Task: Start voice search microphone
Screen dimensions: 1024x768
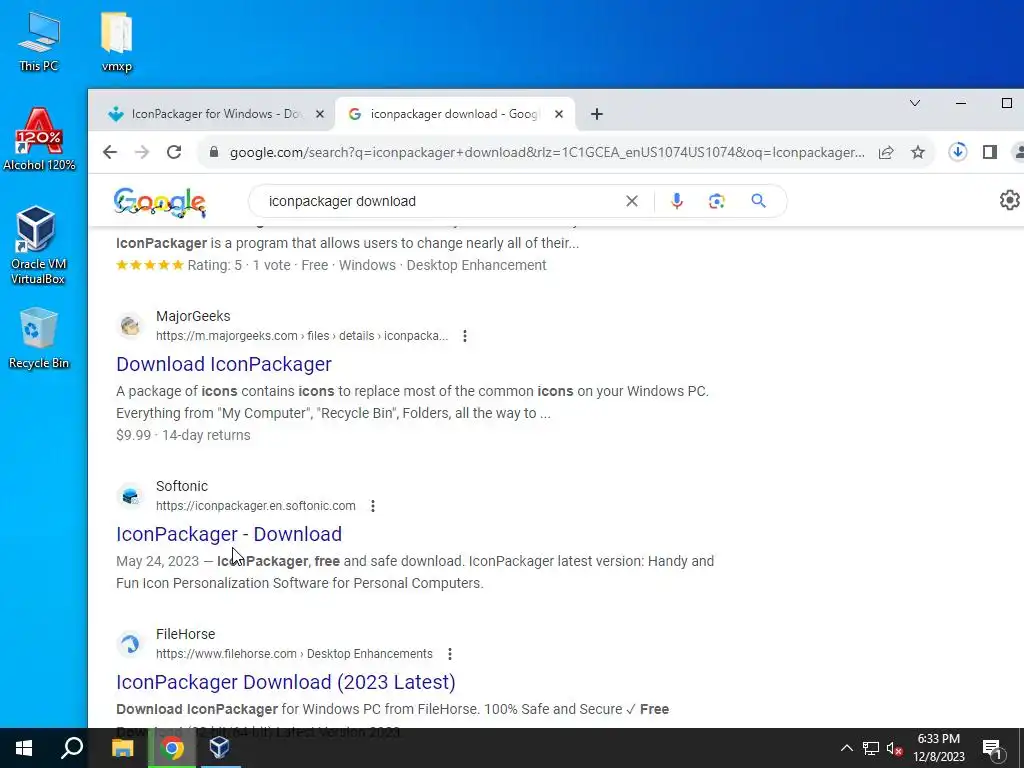Action: pyautogui.click(x=677, y=201)
